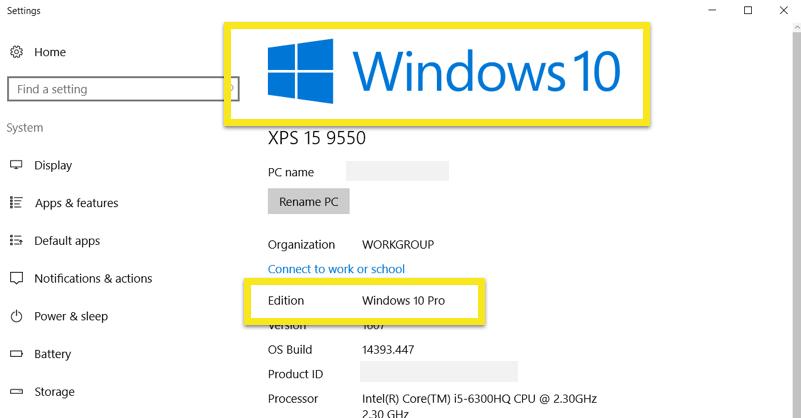Minimize the Settings window
This screenshot has width=801, height=418.
point(712,10)
